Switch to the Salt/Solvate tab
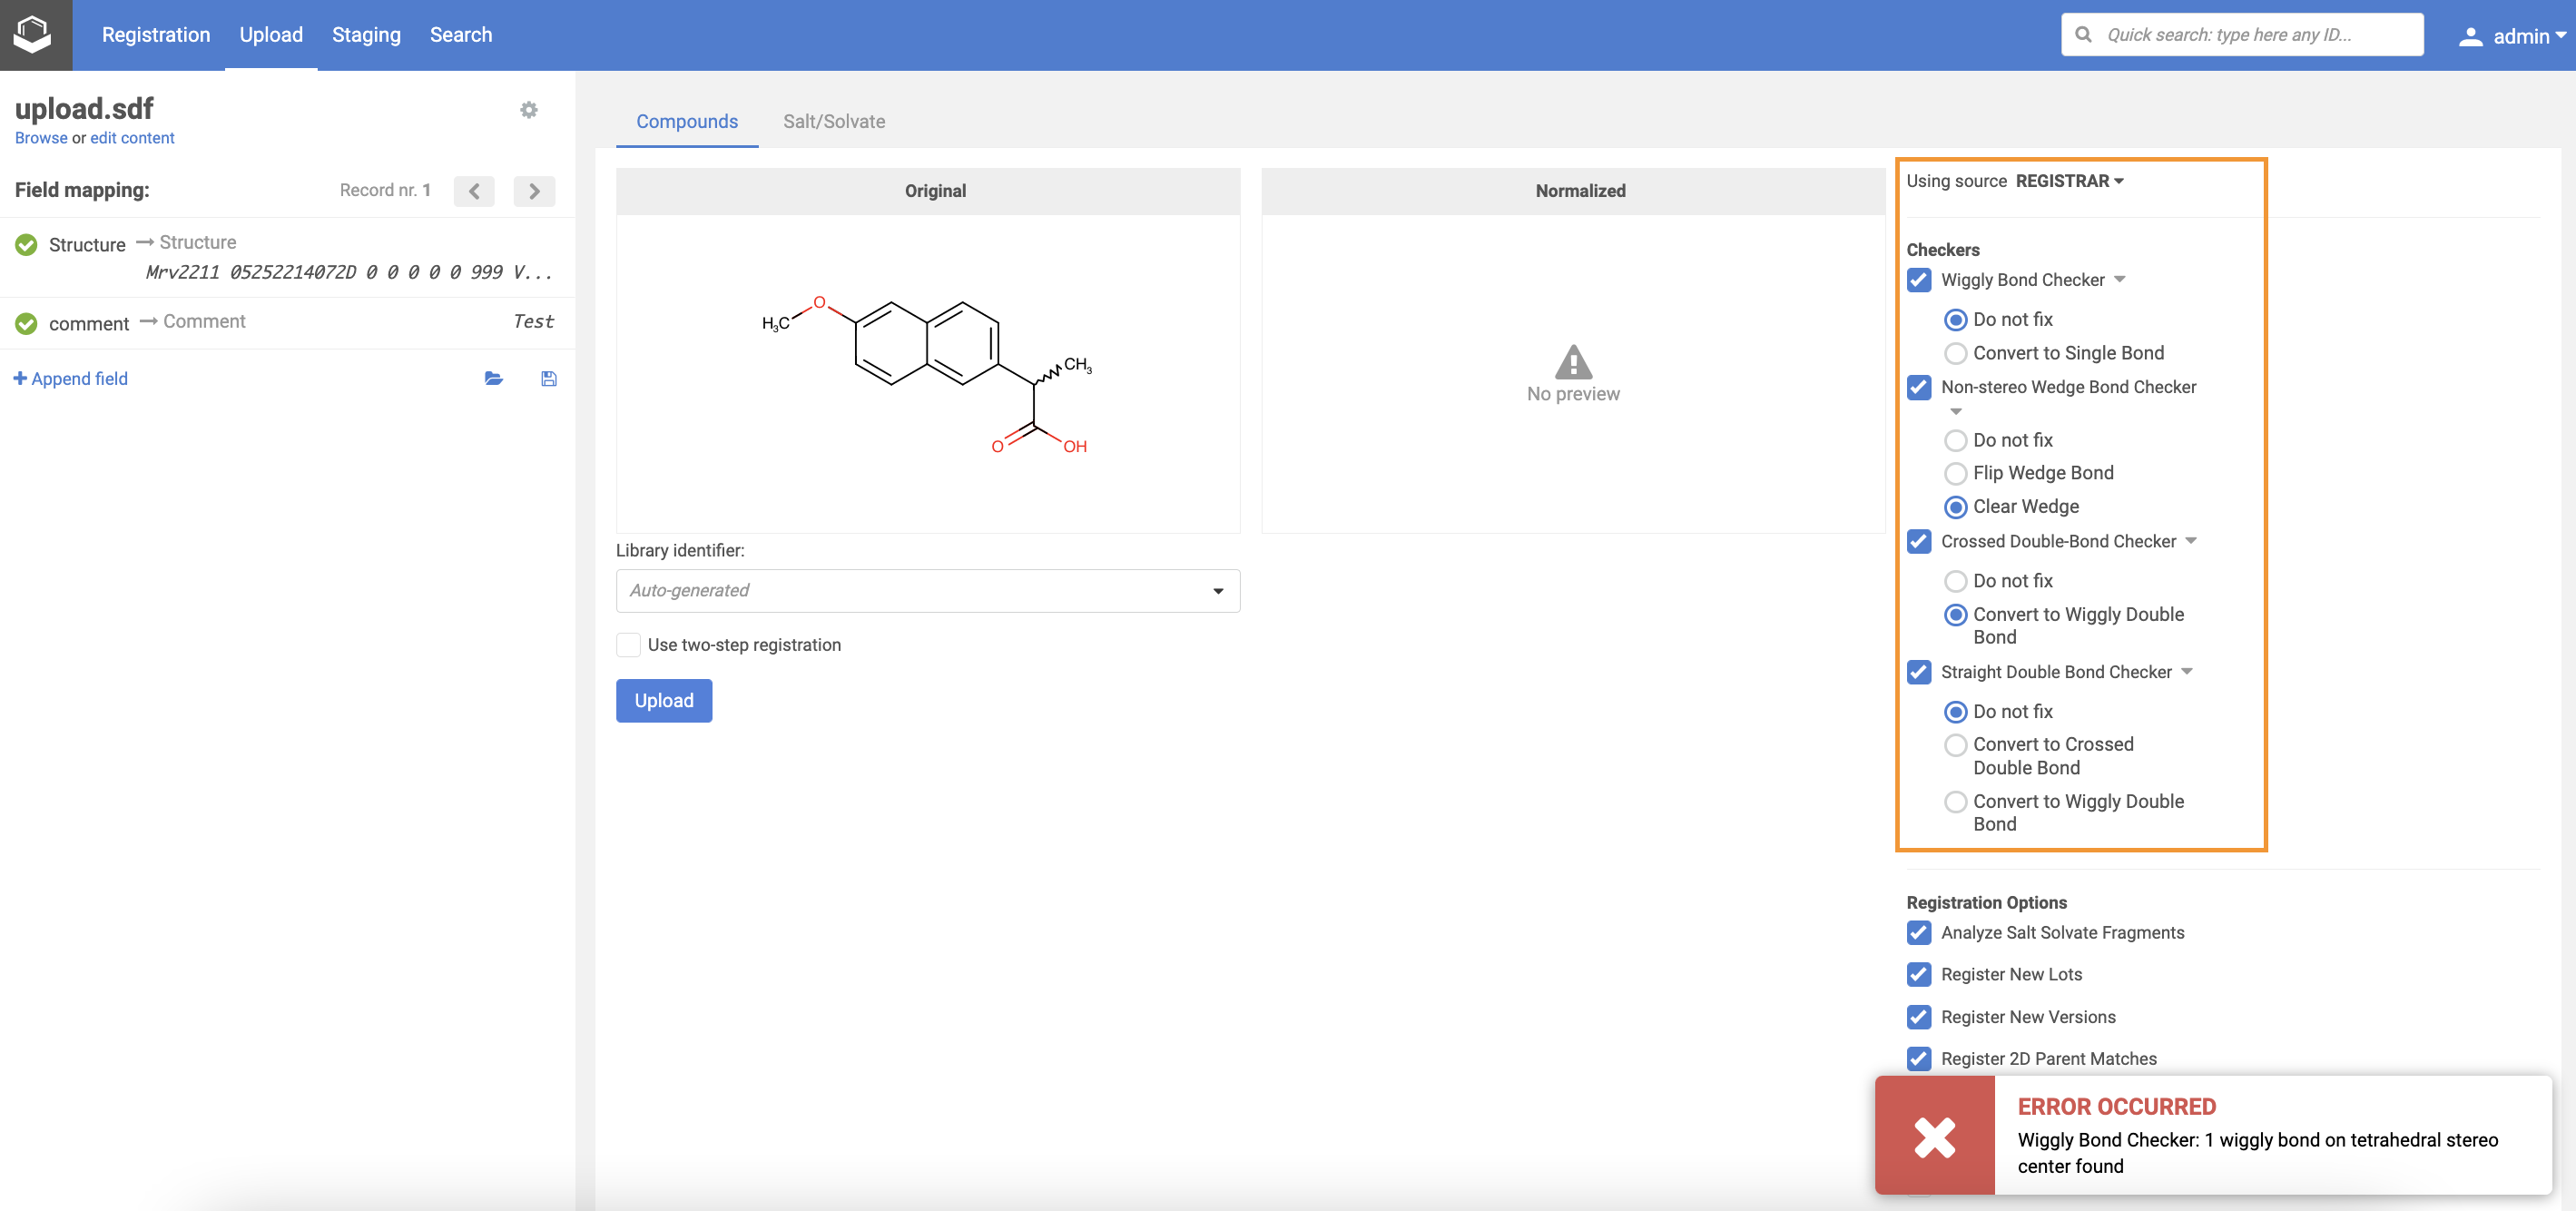The image size is (2576, 1211). pos(833,121)
